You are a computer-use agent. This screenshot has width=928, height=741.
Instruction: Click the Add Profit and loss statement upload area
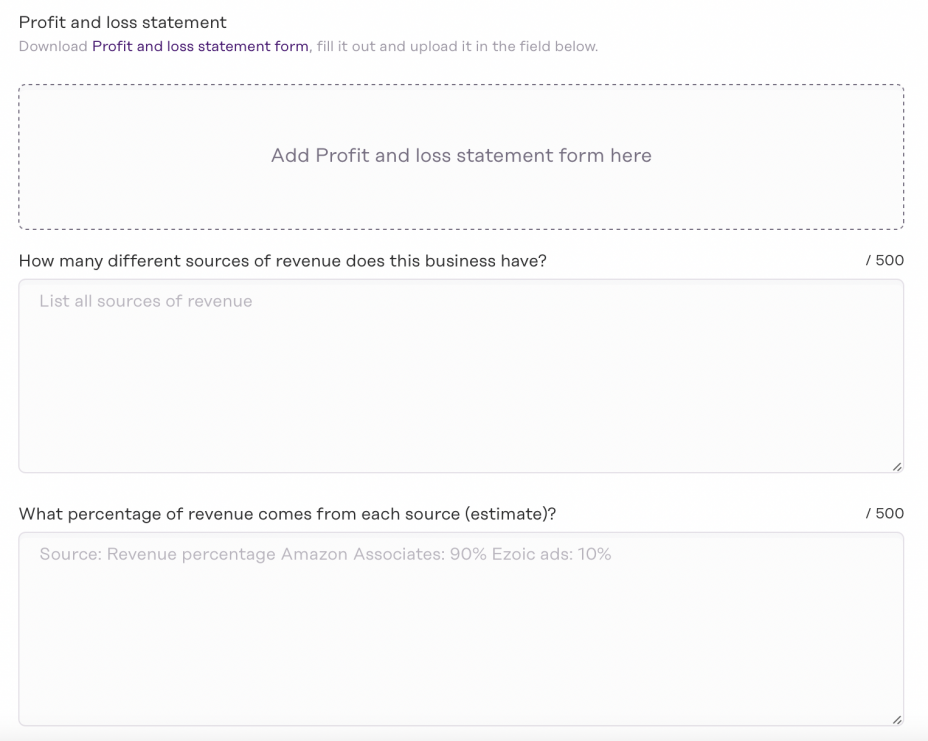460,156
